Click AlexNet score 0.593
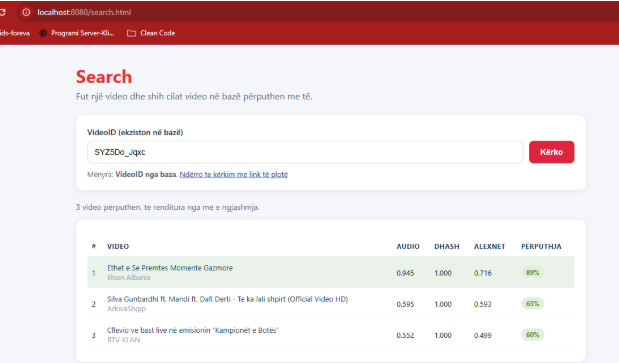Viewport: 619px width, 363px height. pos(483,304)
